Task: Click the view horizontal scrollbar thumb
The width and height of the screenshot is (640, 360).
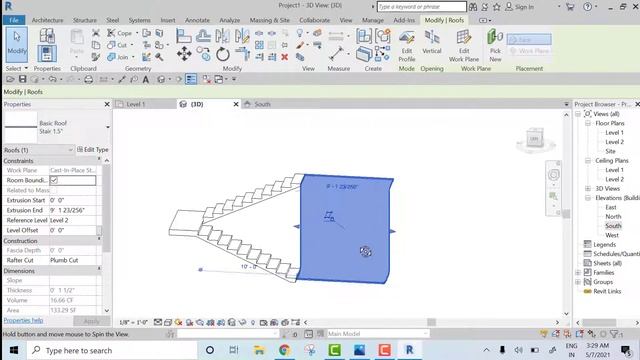Action: 431,322
